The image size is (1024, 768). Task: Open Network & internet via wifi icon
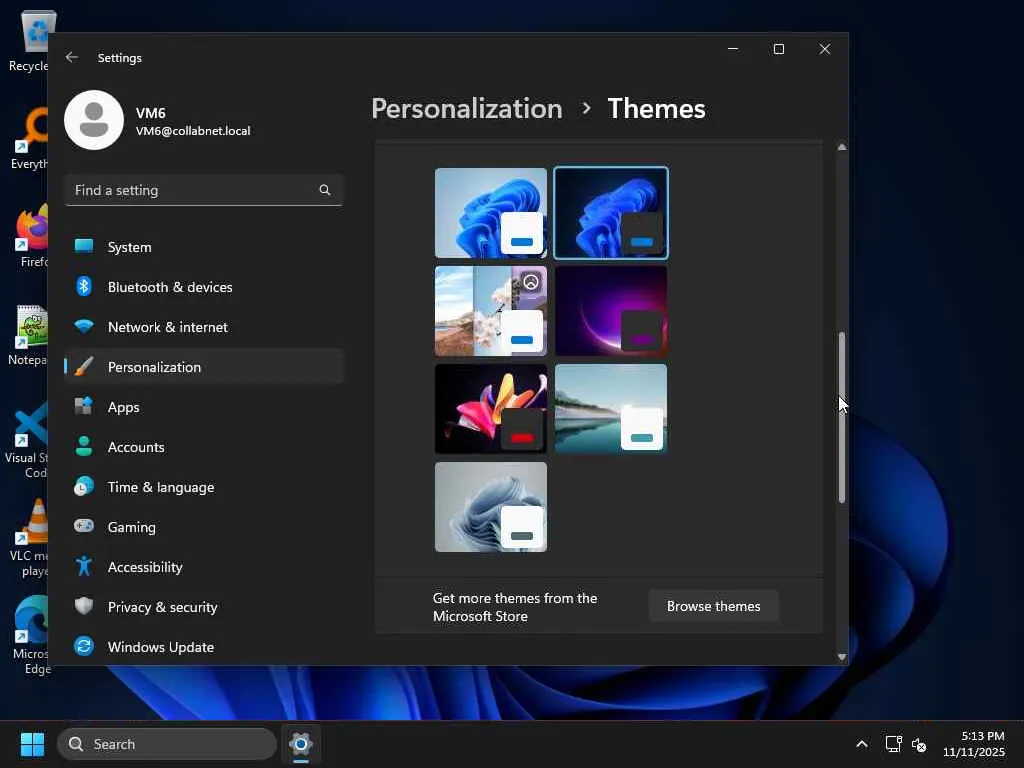[x=84, y=327]
